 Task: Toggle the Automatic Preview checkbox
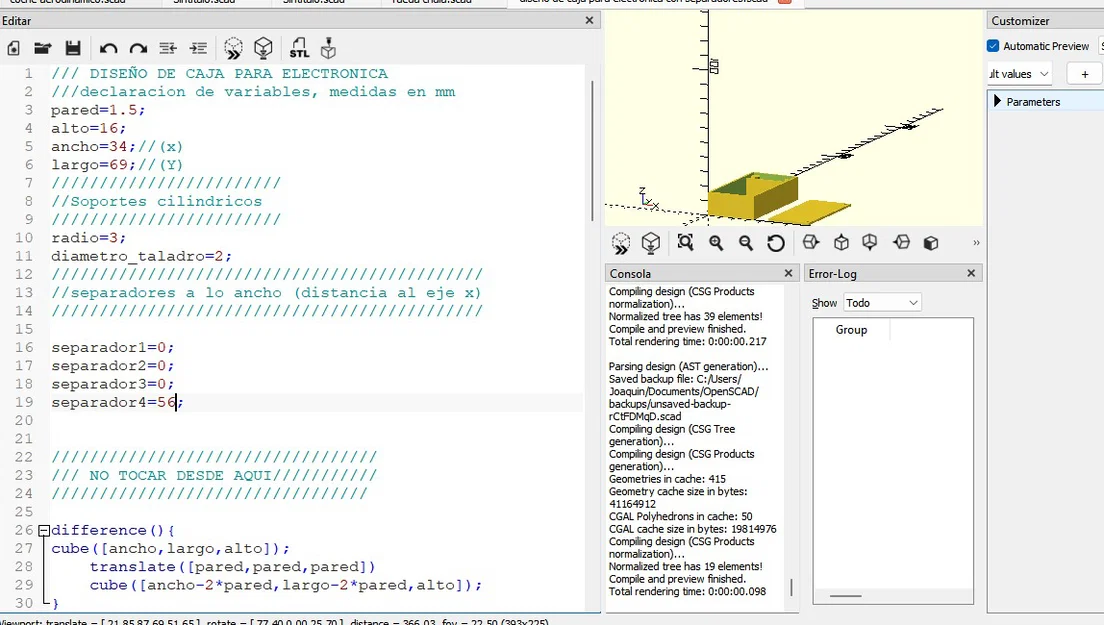(x=993, y=46)
